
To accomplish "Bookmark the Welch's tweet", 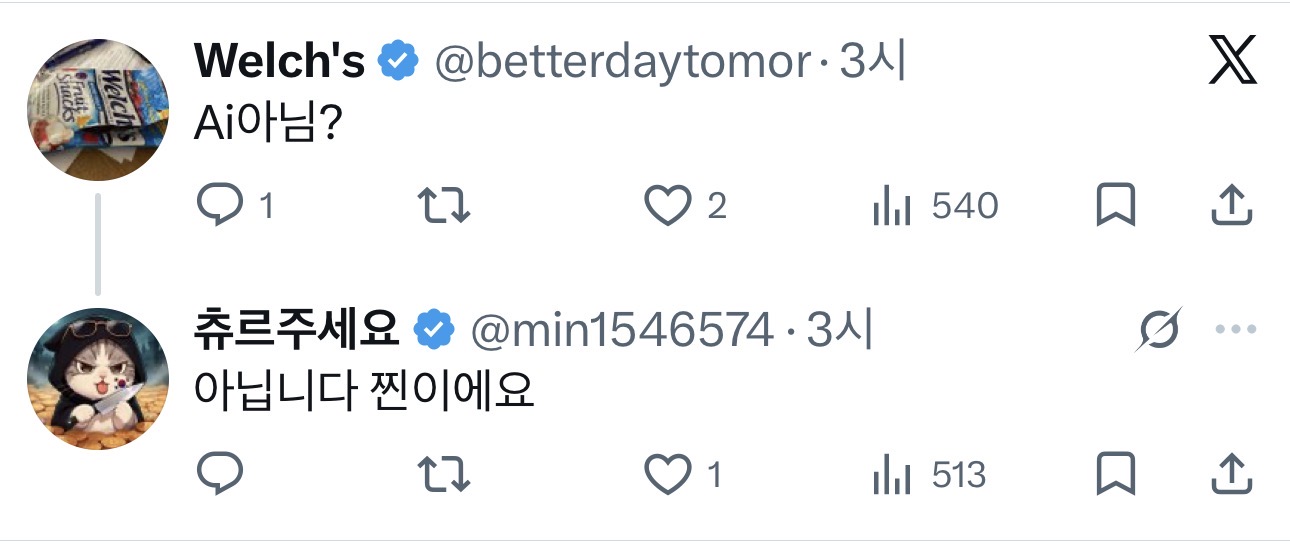I will (1115, 206).
